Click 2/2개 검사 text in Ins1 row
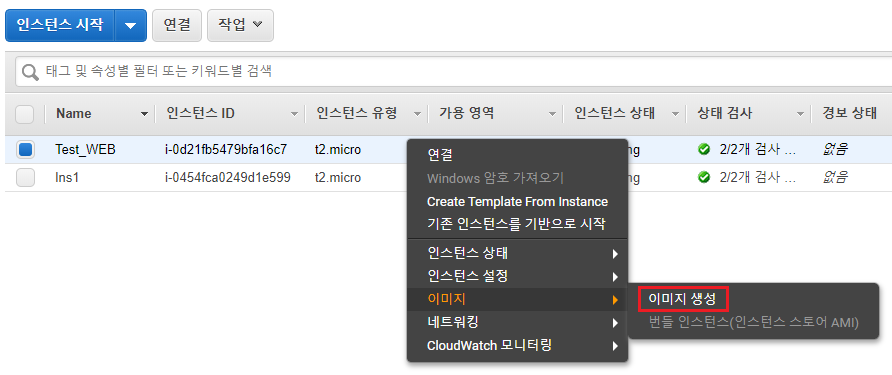Image resolution: width=892 pixels, height=375 pixels. pyautogui.click(x=758, y=178)
